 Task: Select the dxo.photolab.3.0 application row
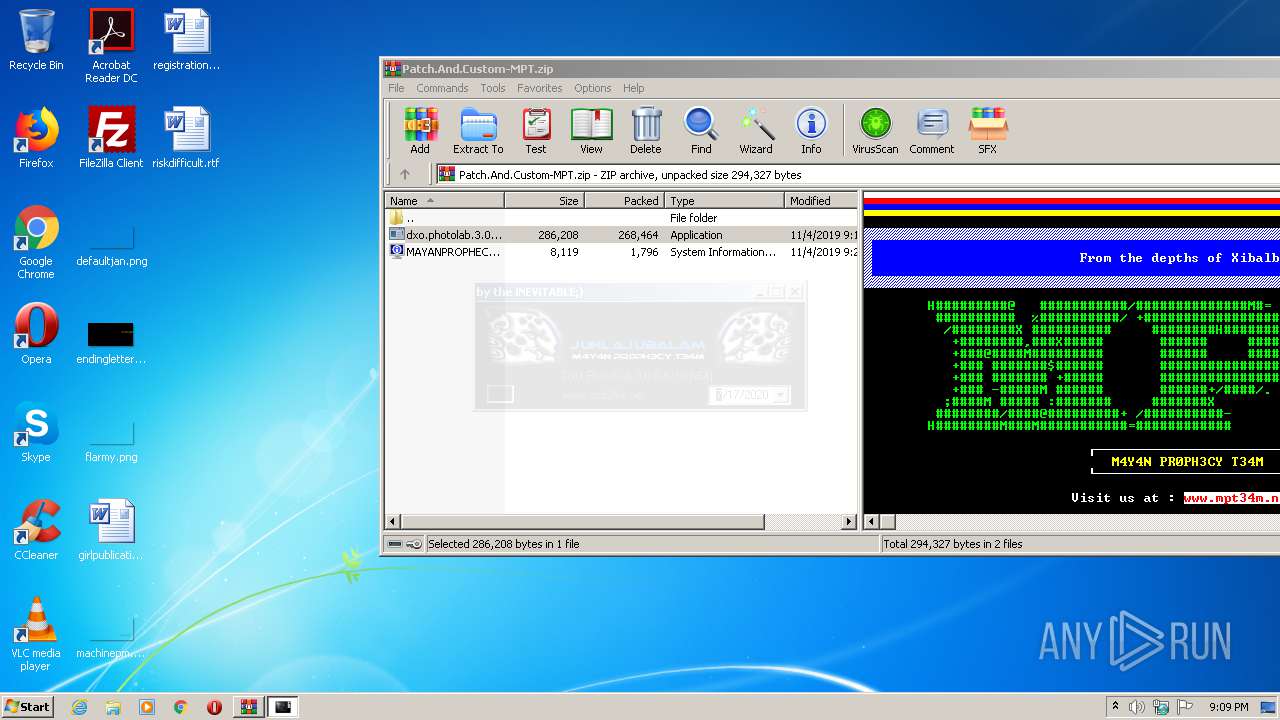[x=622, y=235]
